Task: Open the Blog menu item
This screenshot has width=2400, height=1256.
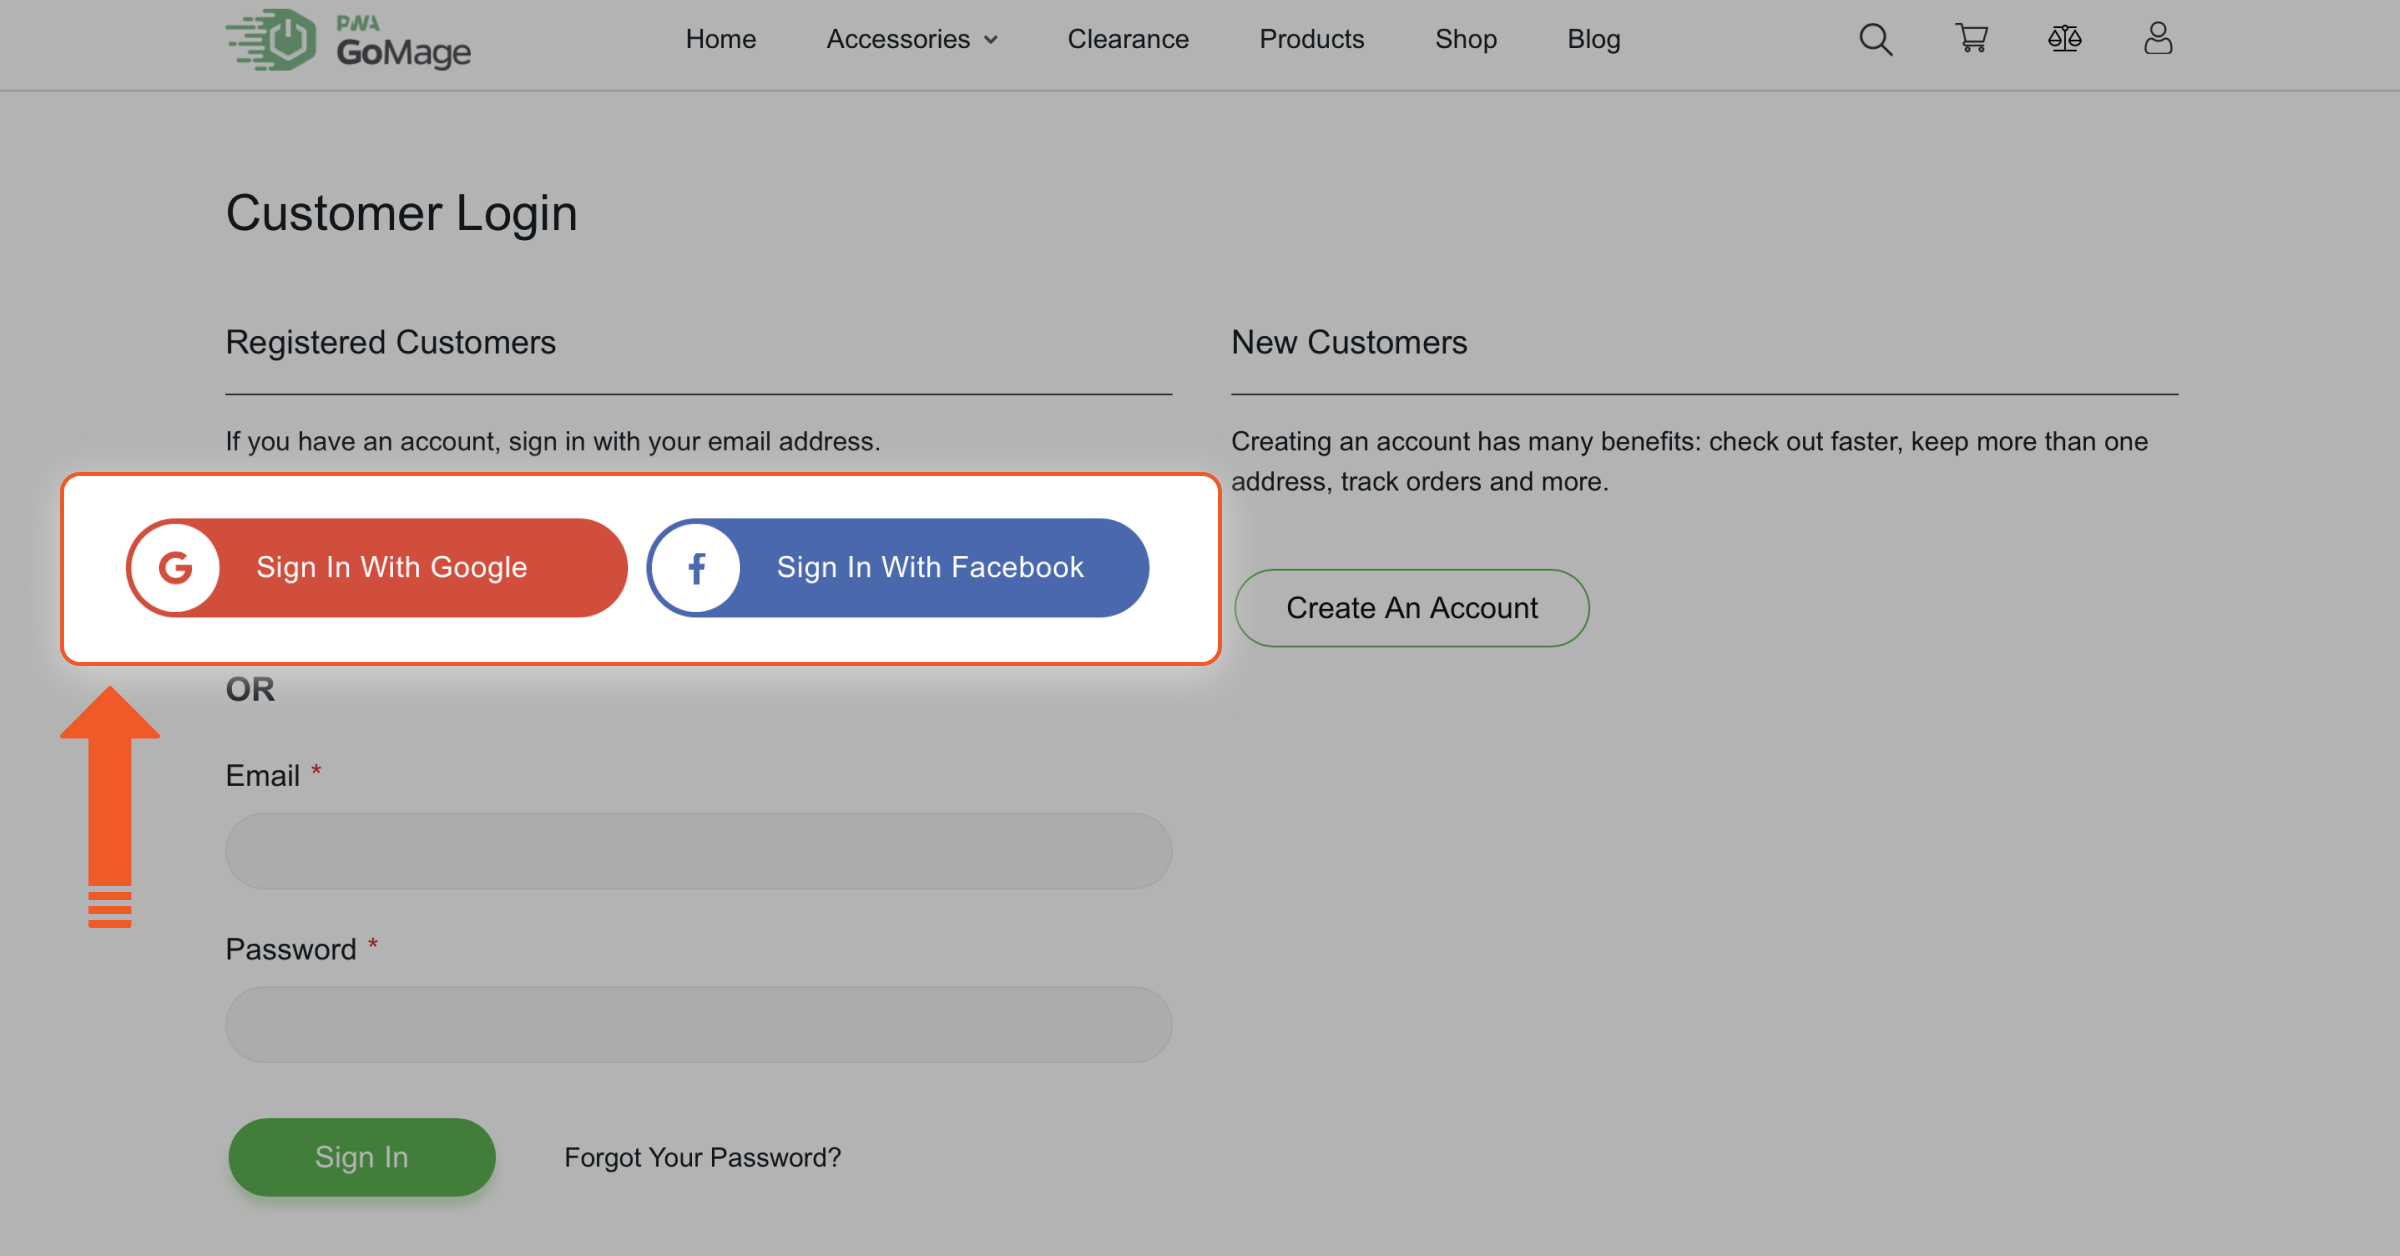Action: (1593, 39)
